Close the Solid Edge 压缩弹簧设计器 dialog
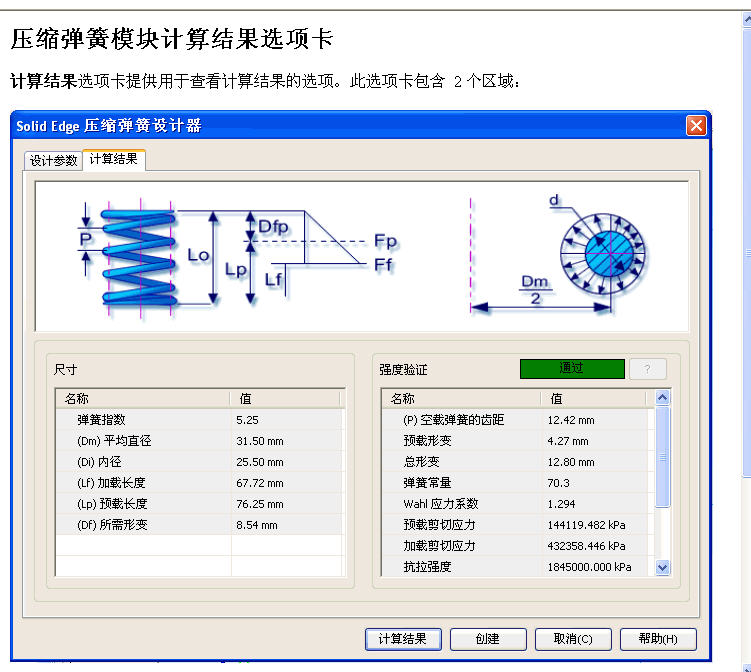Viewport: 751px width, 672px height. pos(696,125)
